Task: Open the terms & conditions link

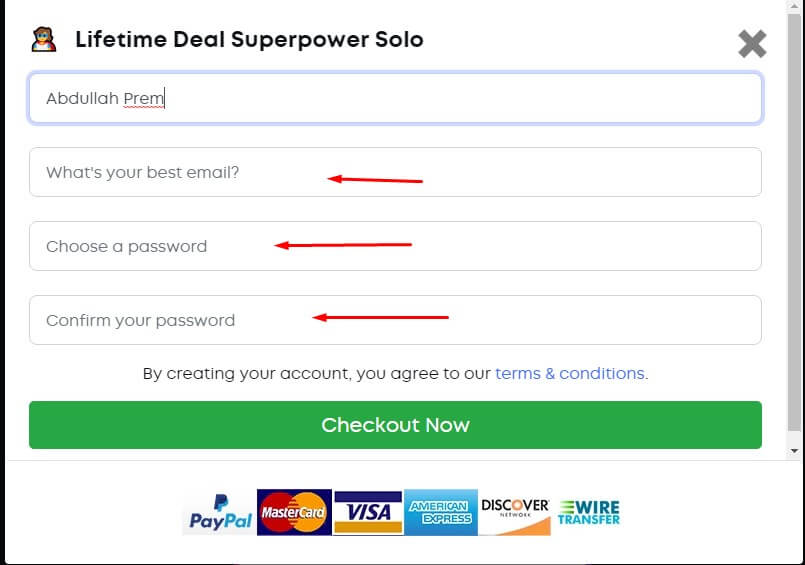Action: (570, 373)
